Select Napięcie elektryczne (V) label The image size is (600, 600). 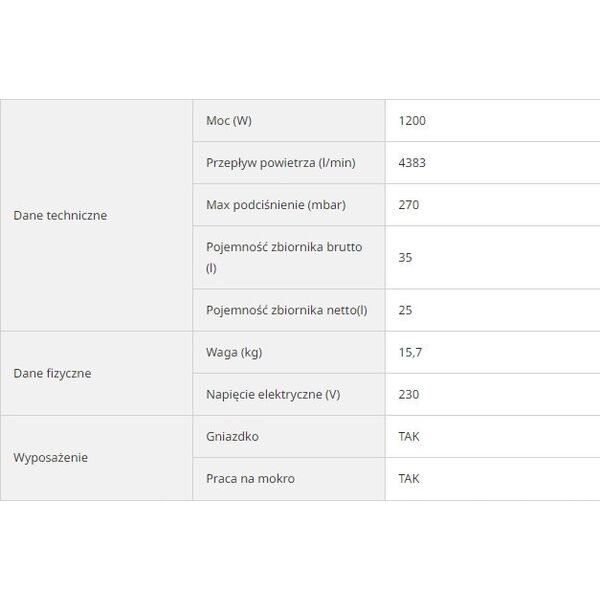[273, 395]
